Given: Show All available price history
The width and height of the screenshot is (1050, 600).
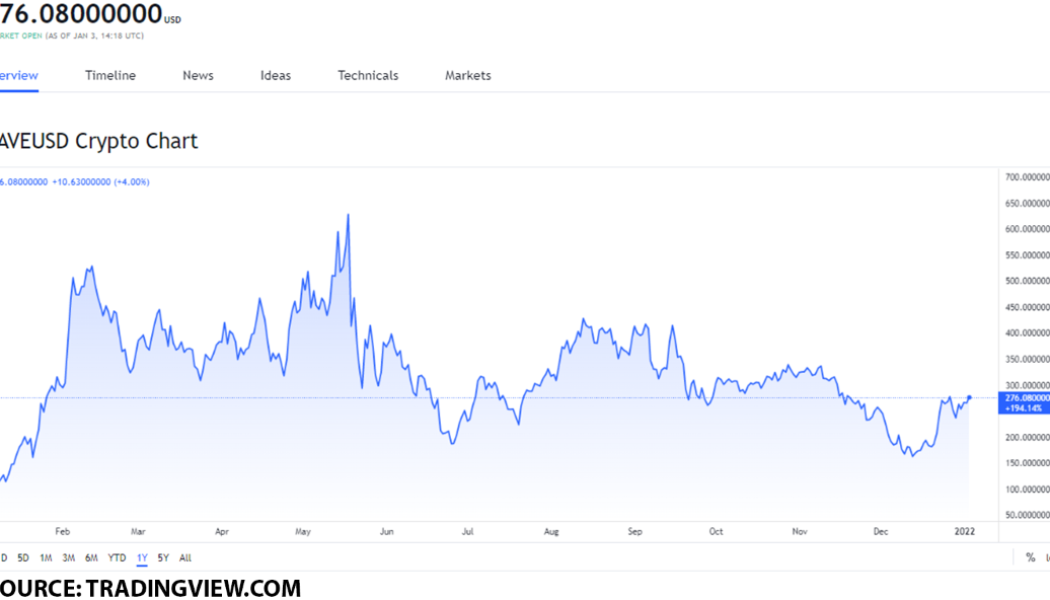Looking at the screenshot, I should click(x=185, y=557).
